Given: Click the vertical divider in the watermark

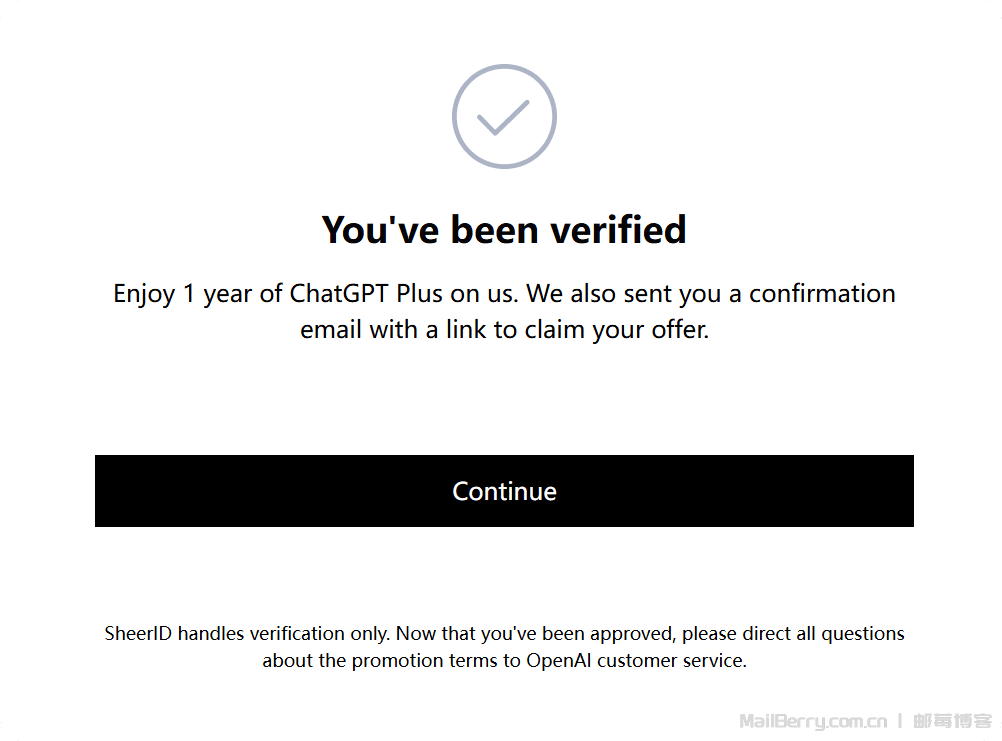Looking at the screenshot, I should [x=900, y=721].
